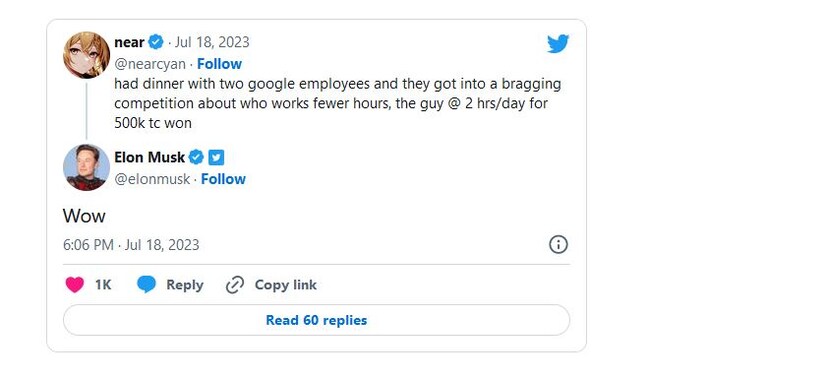The height and width of the screenshot is (379, 827).
Task: Open the tweet info circle icon
Action: 558,245
